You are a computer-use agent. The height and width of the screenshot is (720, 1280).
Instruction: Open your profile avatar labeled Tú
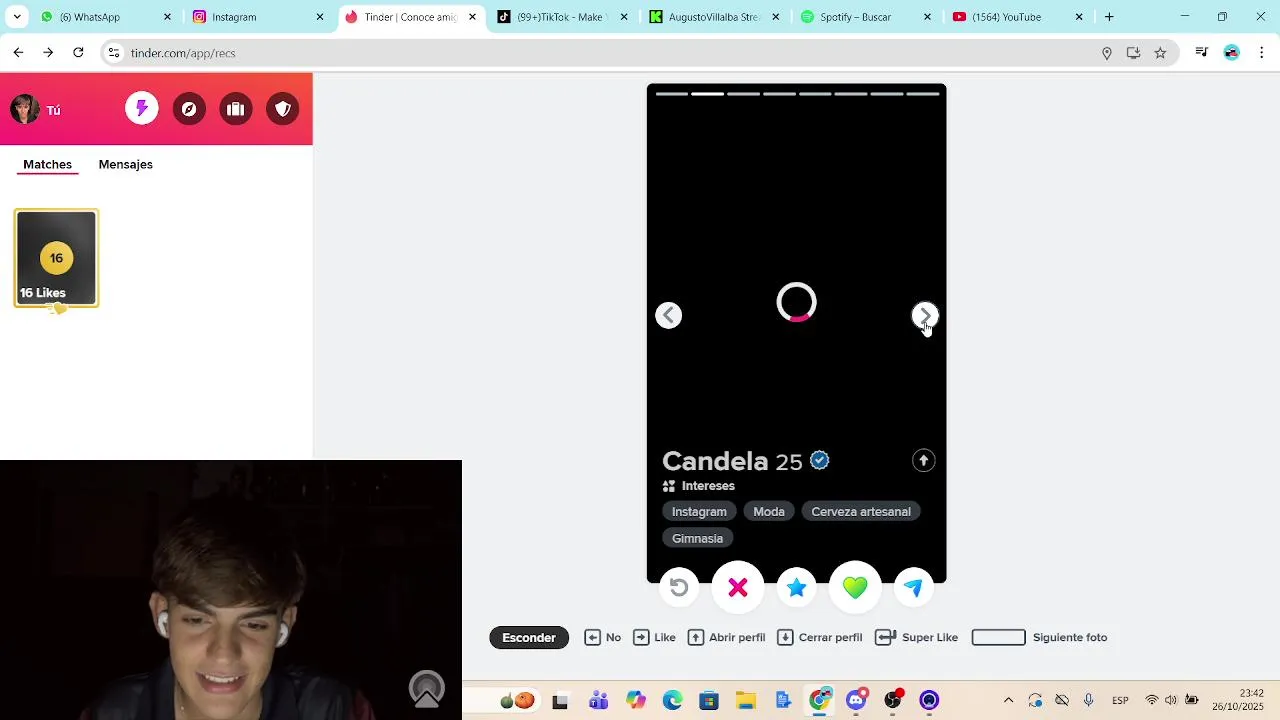pyautogui.click(x=35, y=110)
